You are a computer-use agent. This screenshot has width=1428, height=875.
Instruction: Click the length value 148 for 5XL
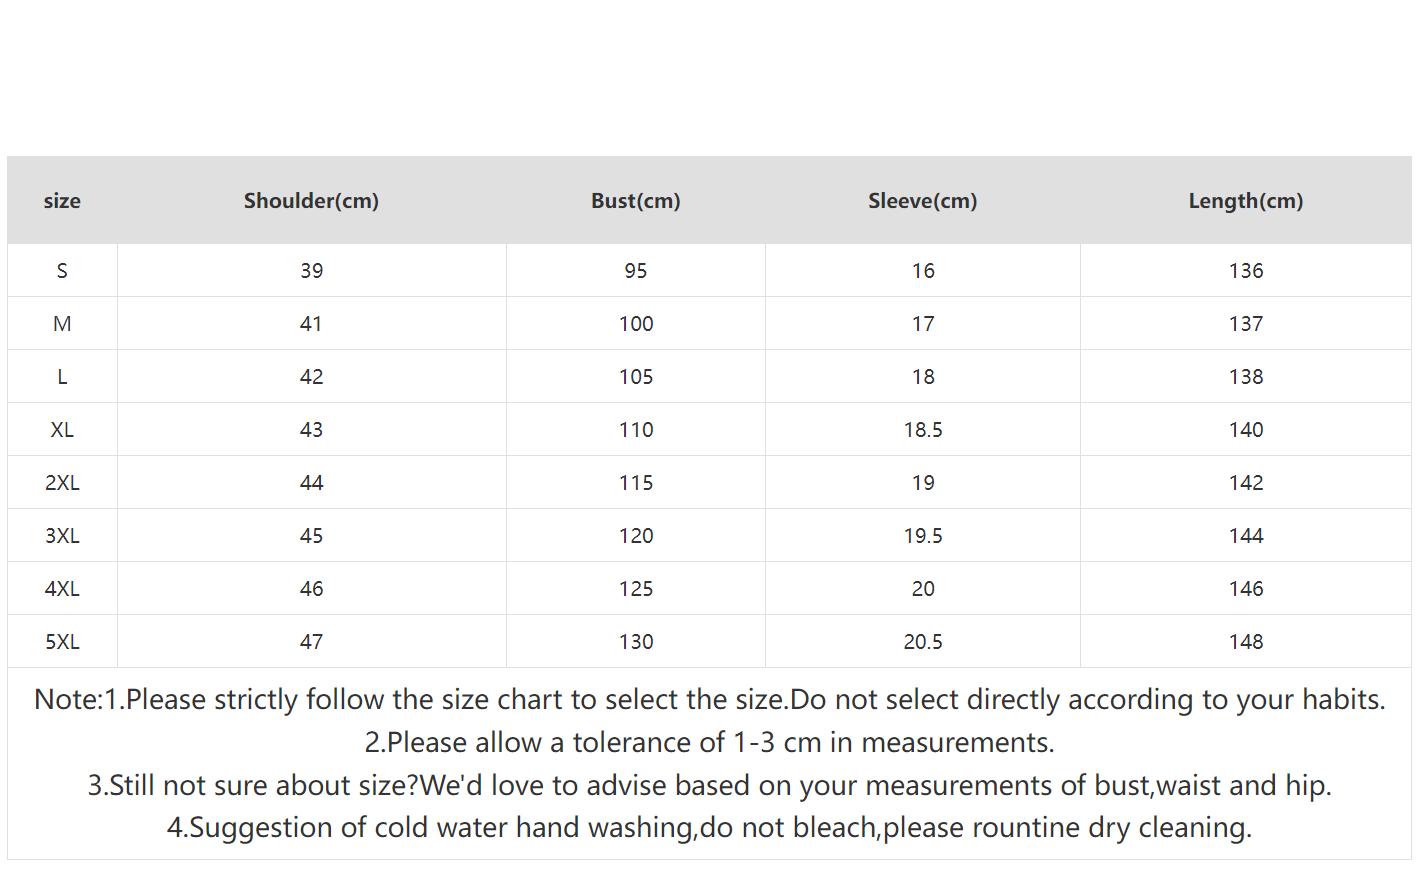[1246, 642]
